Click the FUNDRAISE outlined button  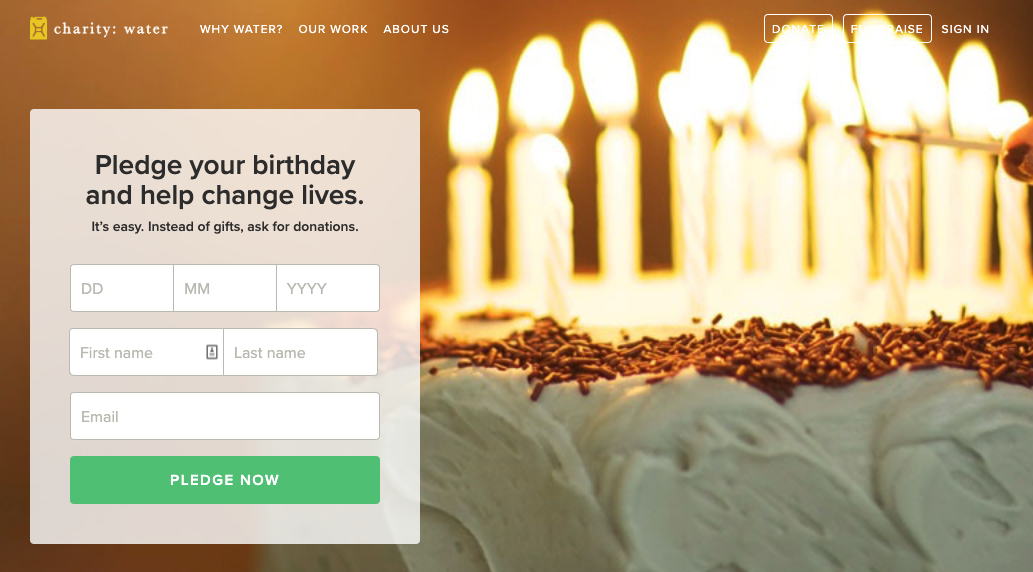[887, 28]
